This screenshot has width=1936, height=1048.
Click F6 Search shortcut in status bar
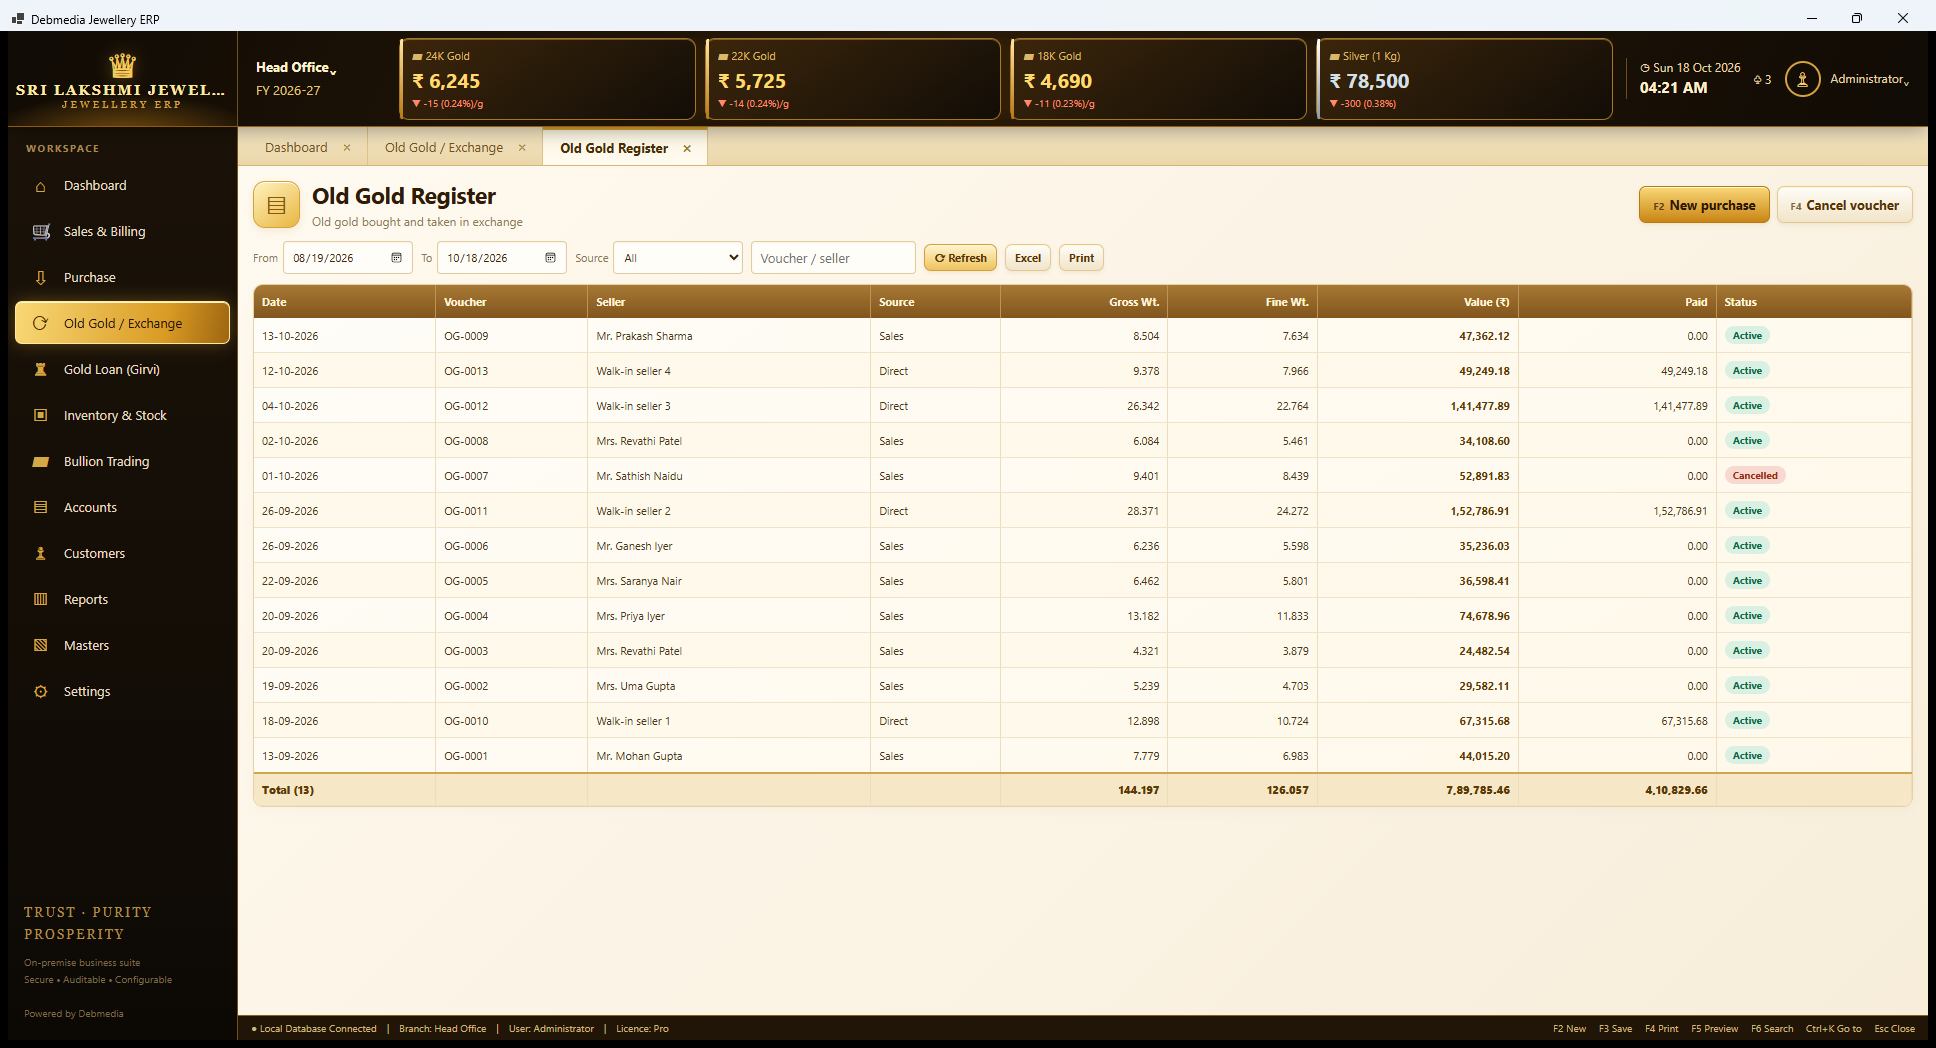pos(1772,1029)
